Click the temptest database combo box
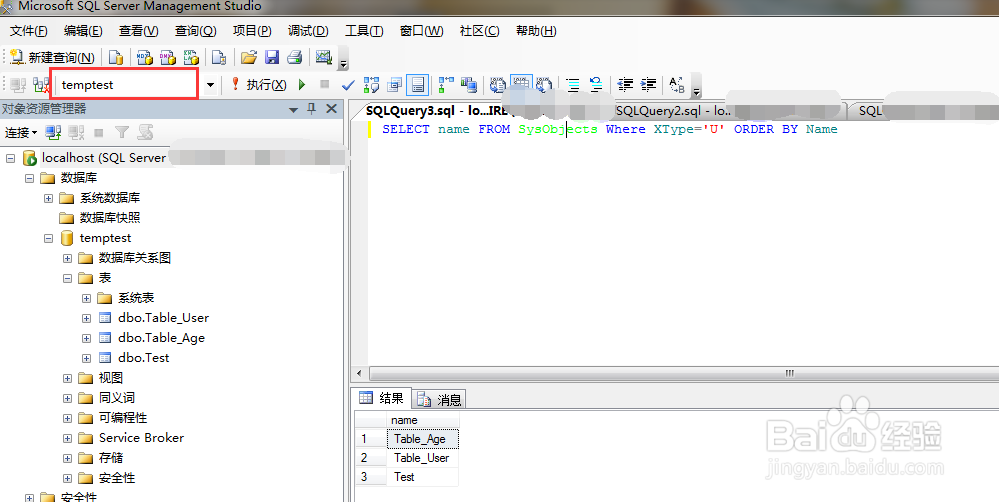Viewport: 999px width, 502px height. (x=125, y=84)
